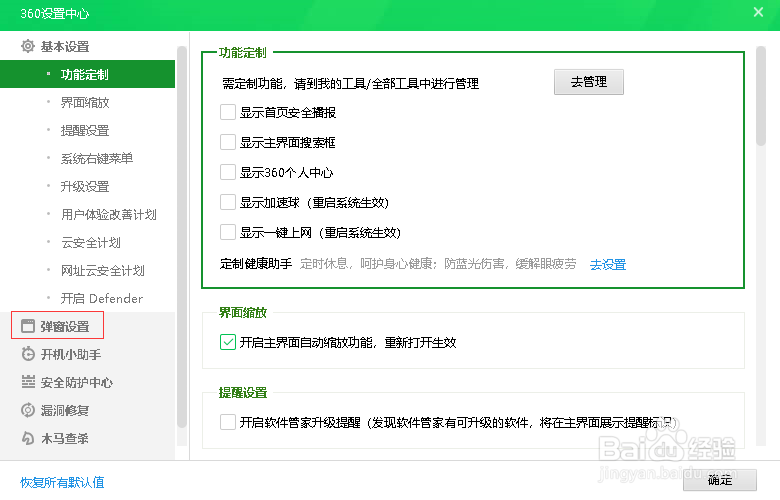The height and width of the screenshot is (500, 780).
Task: Click the icon beside 安全防护中心
Action: point(28,382)
